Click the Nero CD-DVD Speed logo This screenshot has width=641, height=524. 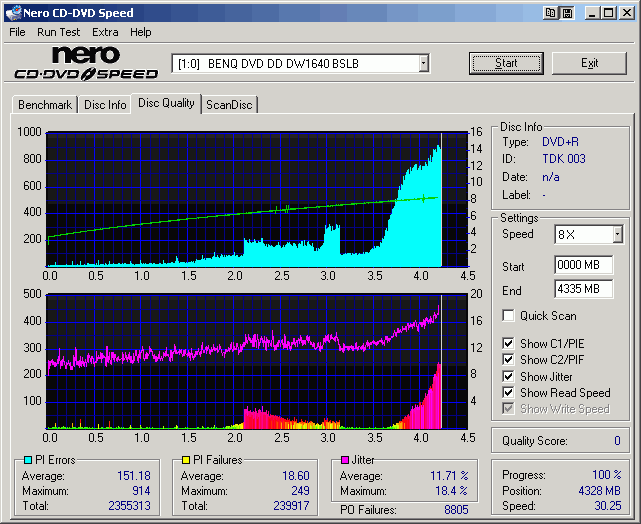tap(86, 63)
